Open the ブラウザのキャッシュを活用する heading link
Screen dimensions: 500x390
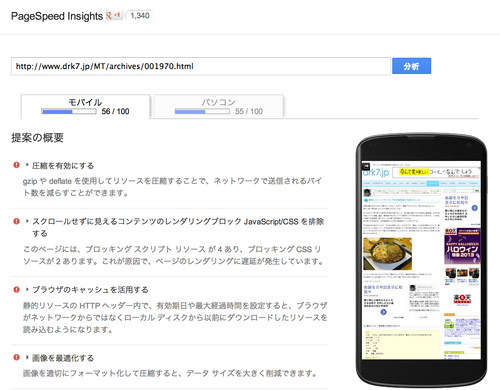[x=90, y=290]
